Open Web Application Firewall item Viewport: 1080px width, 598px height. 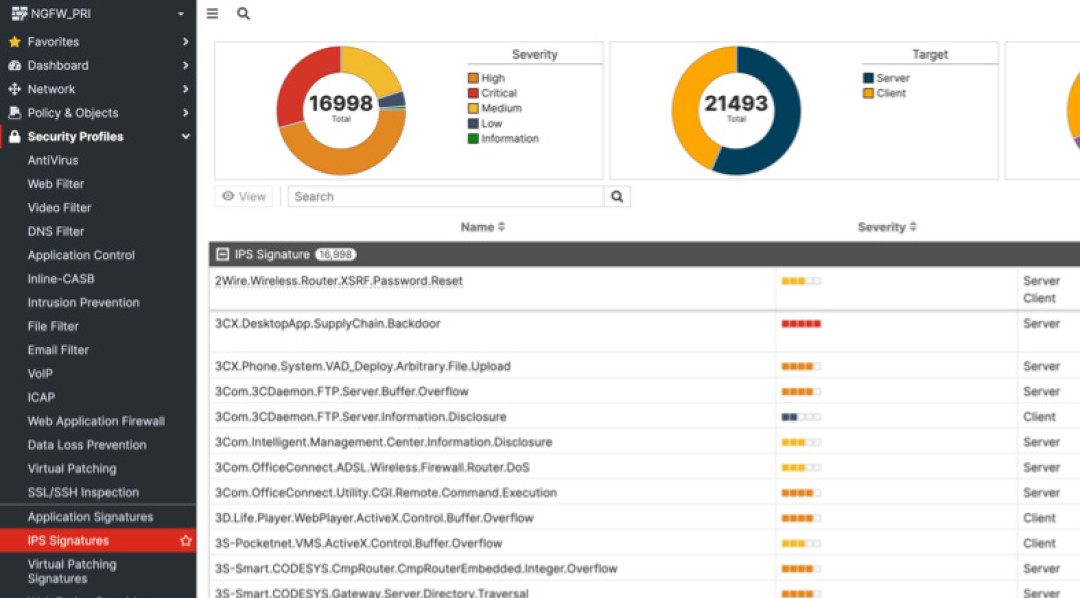click(98, 422)
